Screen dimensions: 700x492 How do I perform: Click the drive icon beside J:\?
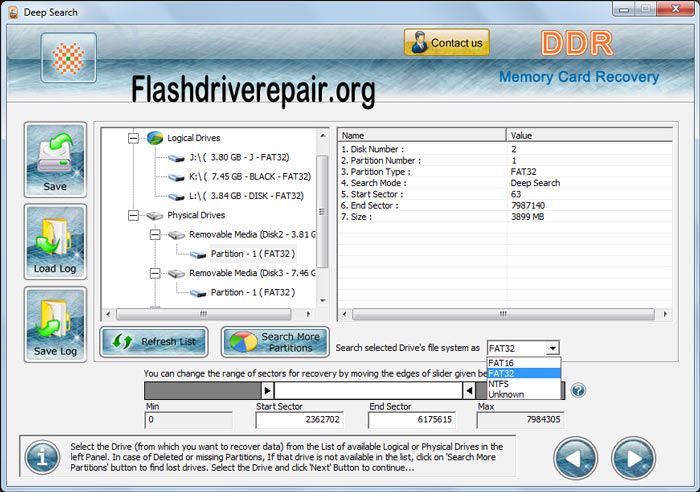tap(176, 158)
